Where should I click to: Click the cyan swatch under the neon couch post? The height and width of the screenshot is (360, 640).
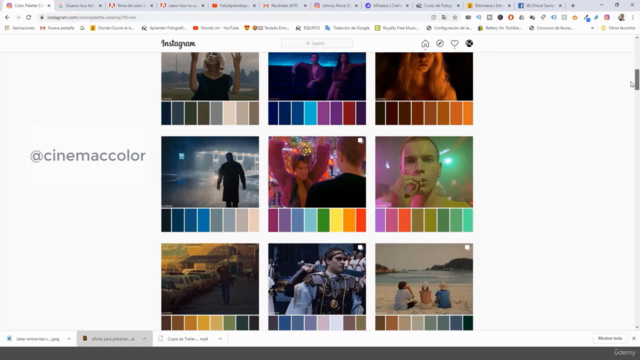click(x=310, y=113)
